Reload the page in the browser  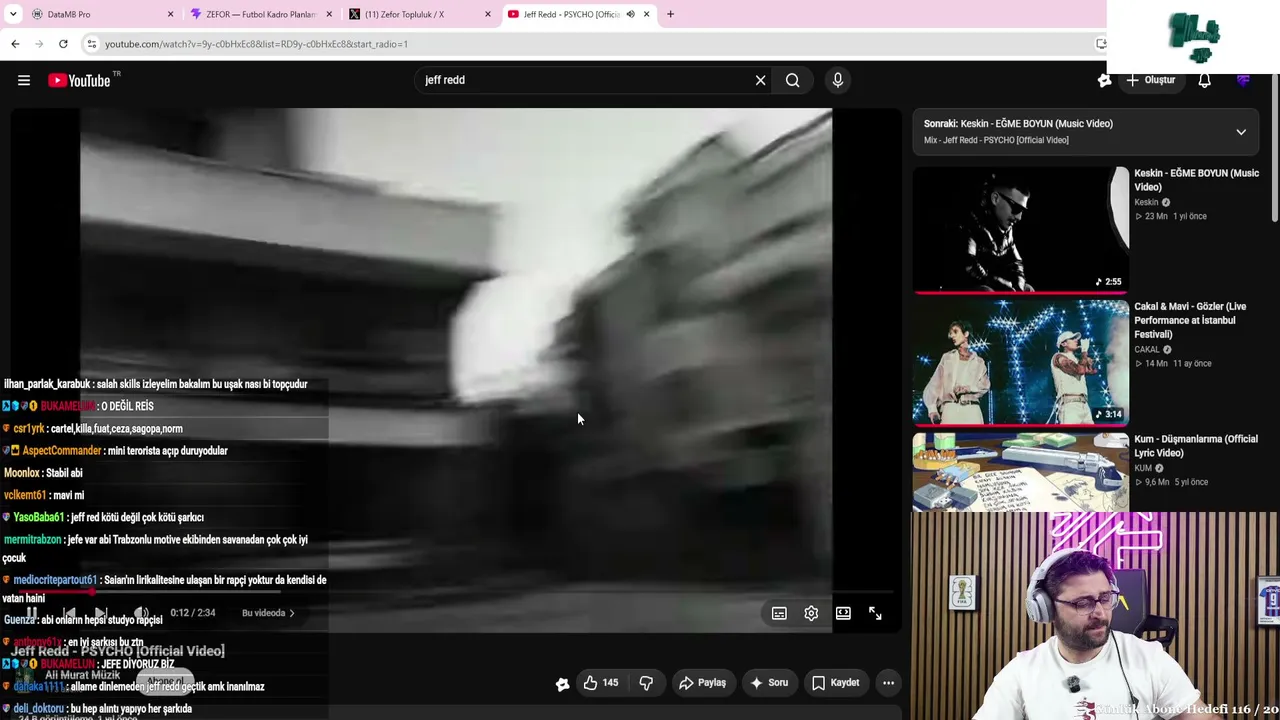coord(63,44)
